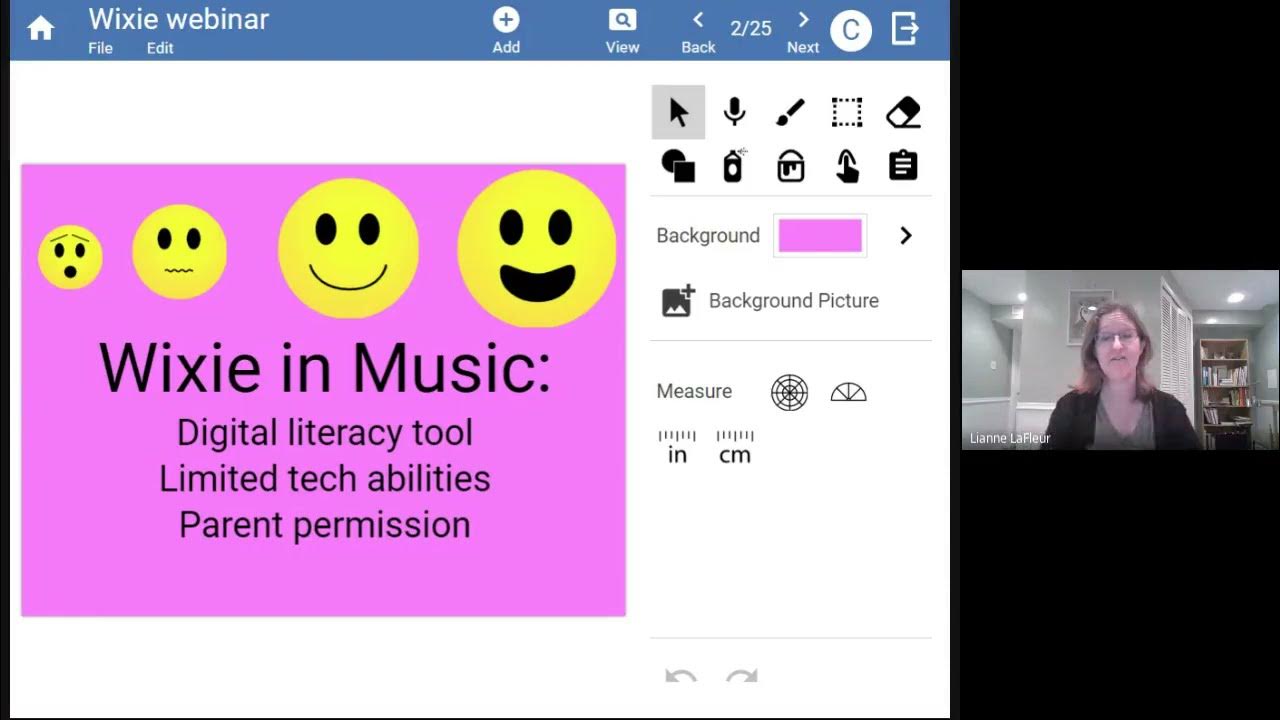Select the spray can tool
This screenshot has height=720, width=1280.
(734, 166)
